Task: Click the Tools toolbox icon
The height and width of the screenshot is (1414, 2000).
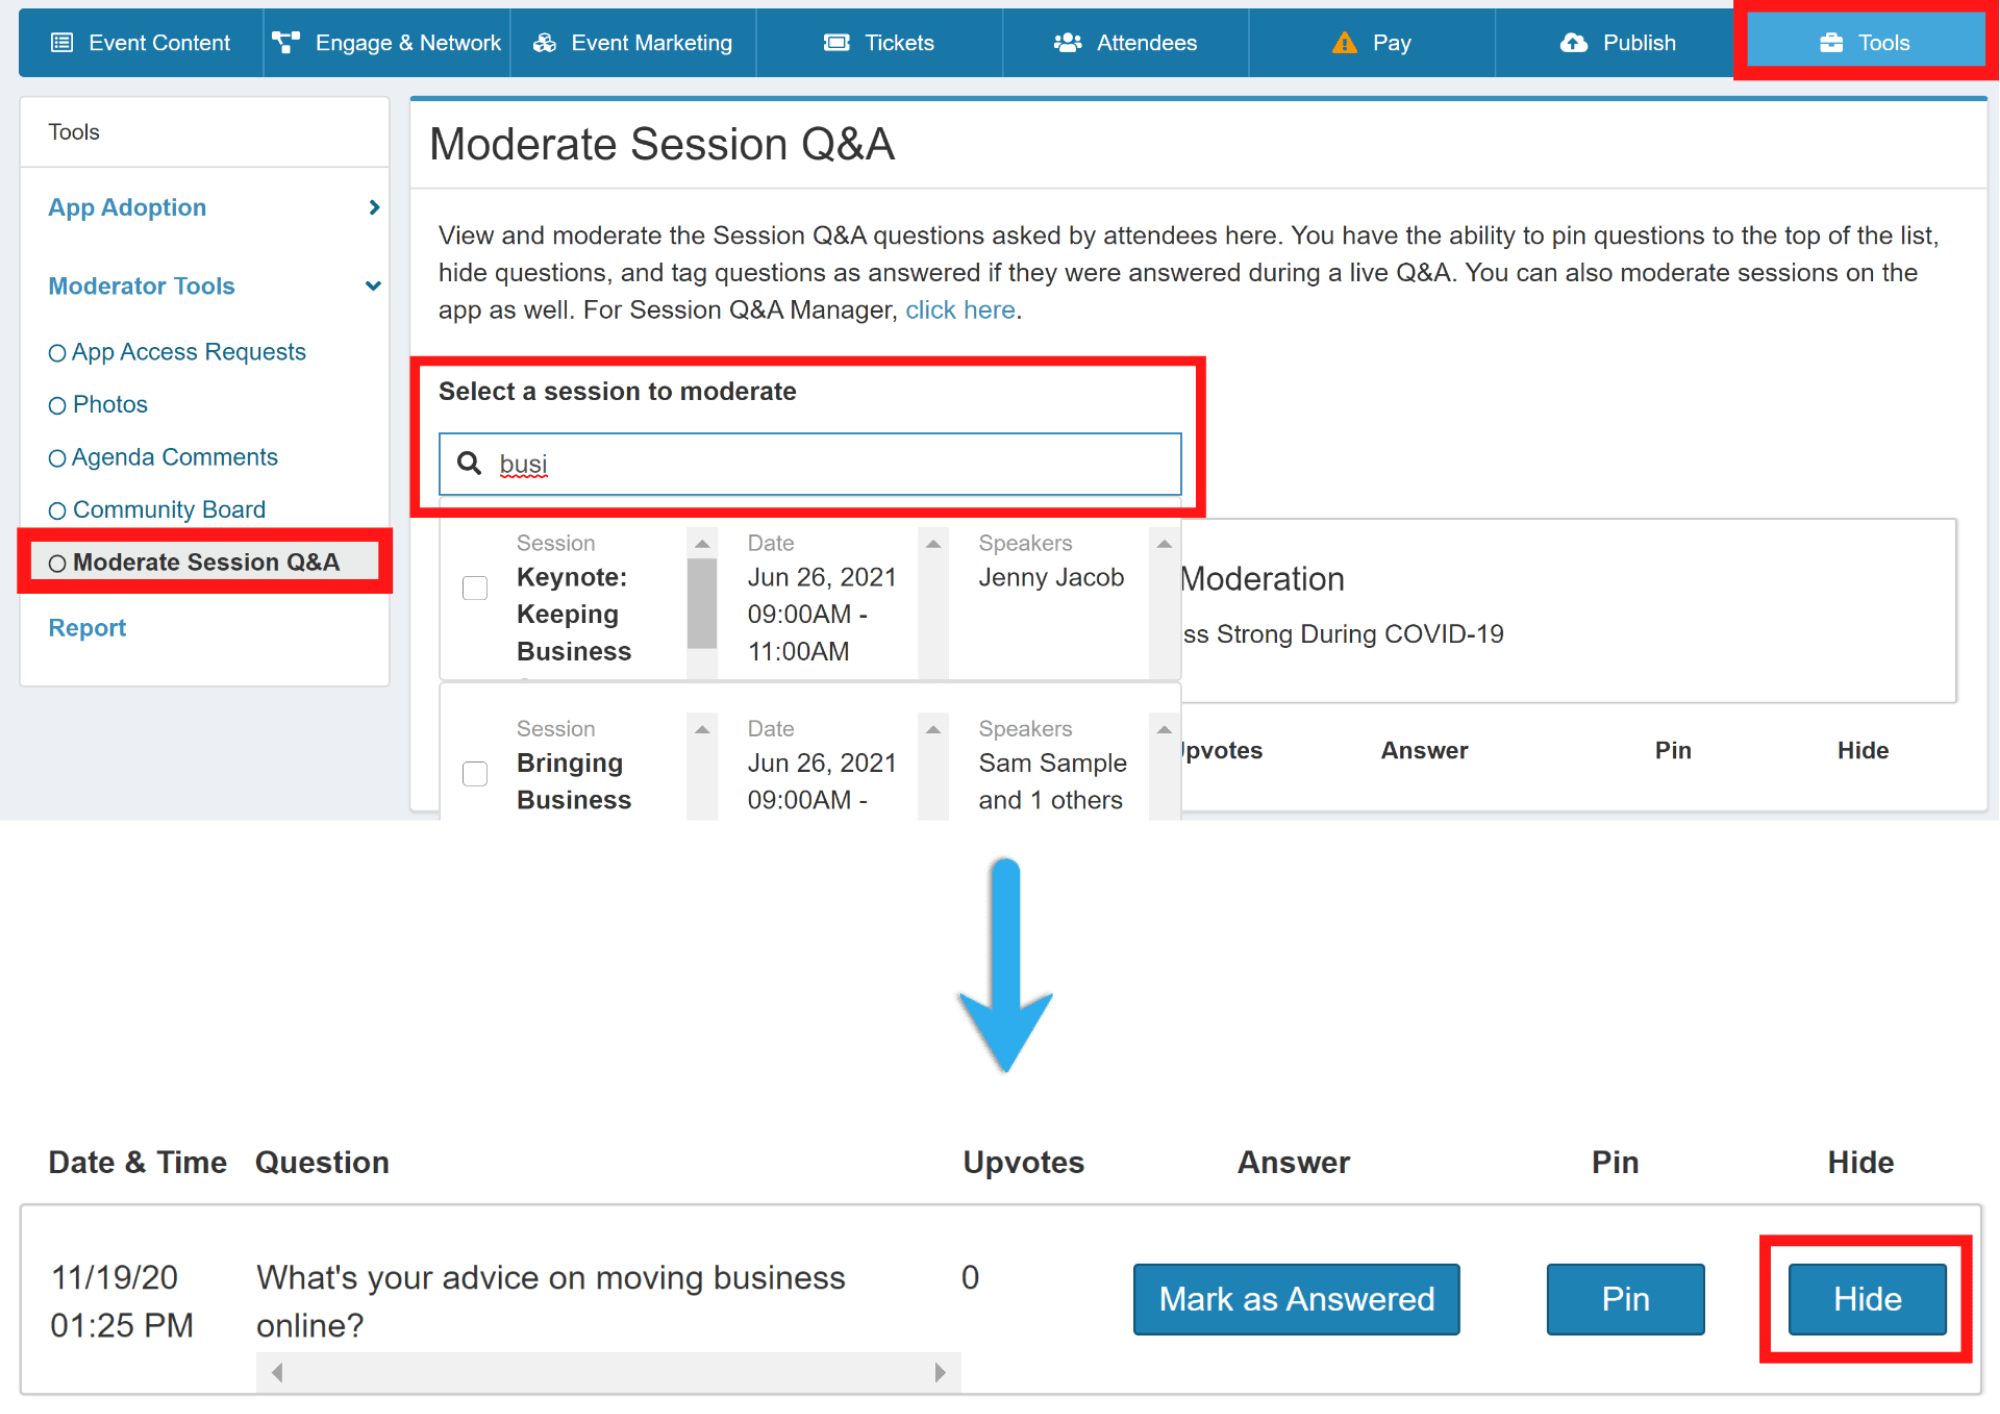Action: [1830, 42]
